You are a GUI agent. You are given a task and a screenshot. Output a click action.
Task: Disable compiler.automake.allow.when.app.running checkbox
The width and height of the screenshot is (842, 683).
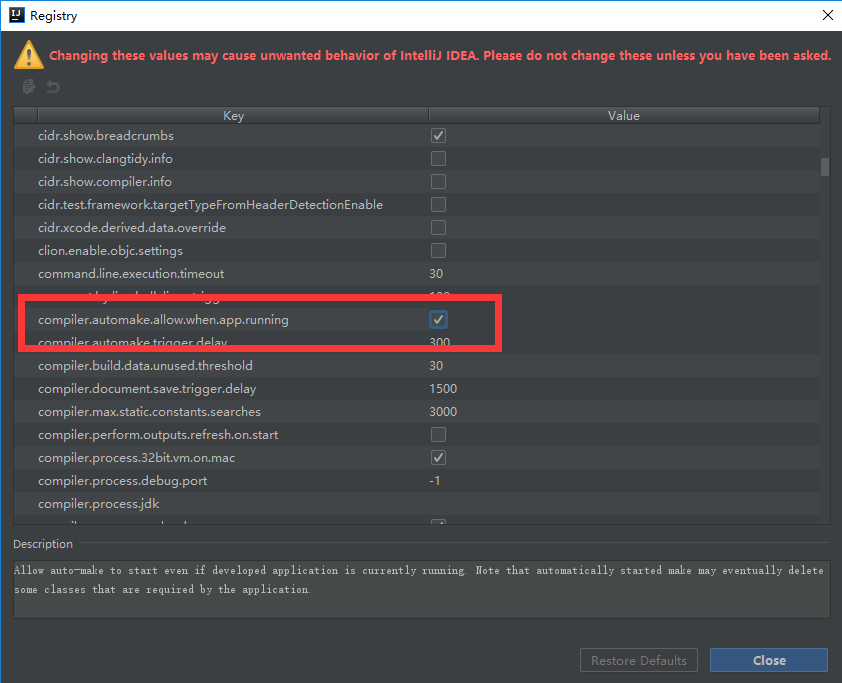point(438,320)
